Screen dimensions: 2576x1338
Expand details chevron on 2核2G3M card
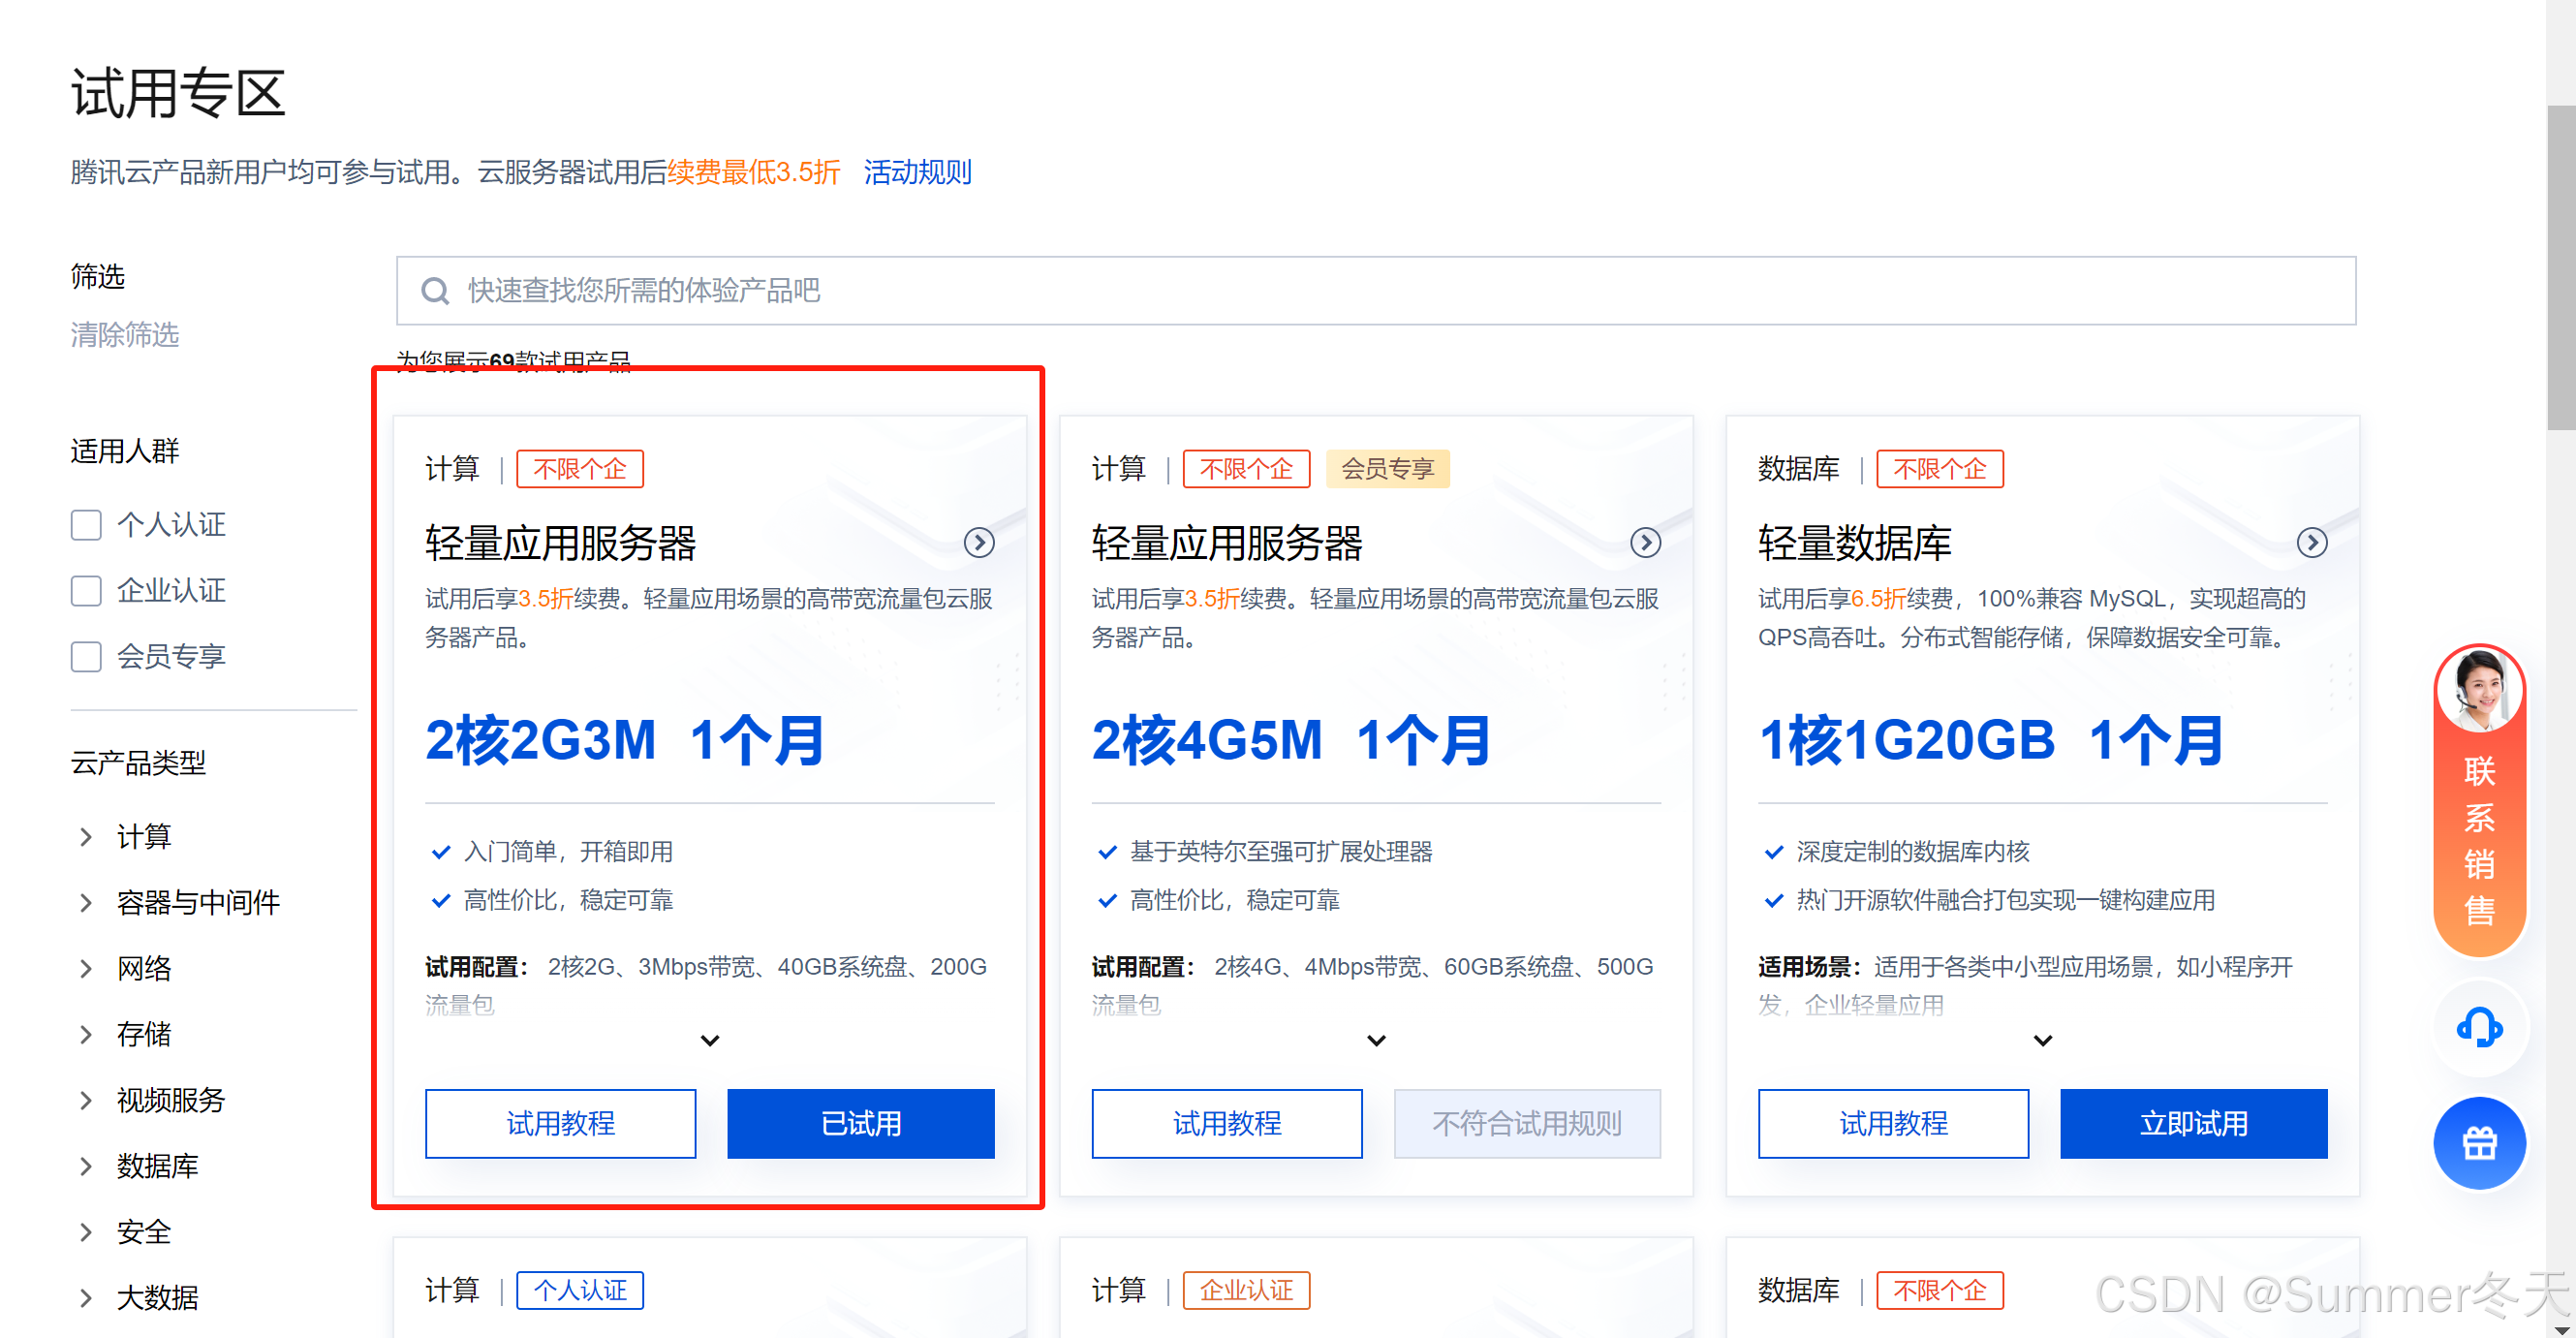tap(710, 1040)
